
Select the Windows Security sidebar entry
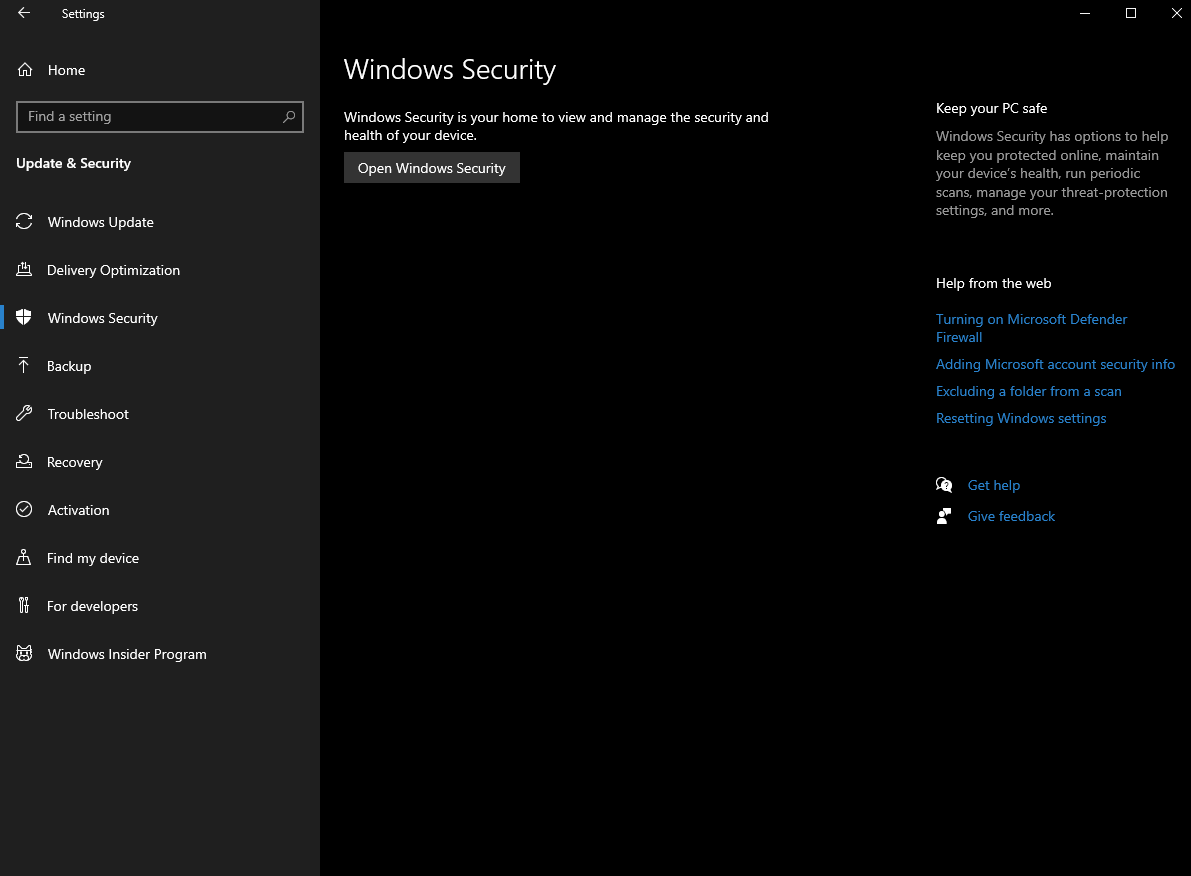pyautogui.click(x=160, y=318)
